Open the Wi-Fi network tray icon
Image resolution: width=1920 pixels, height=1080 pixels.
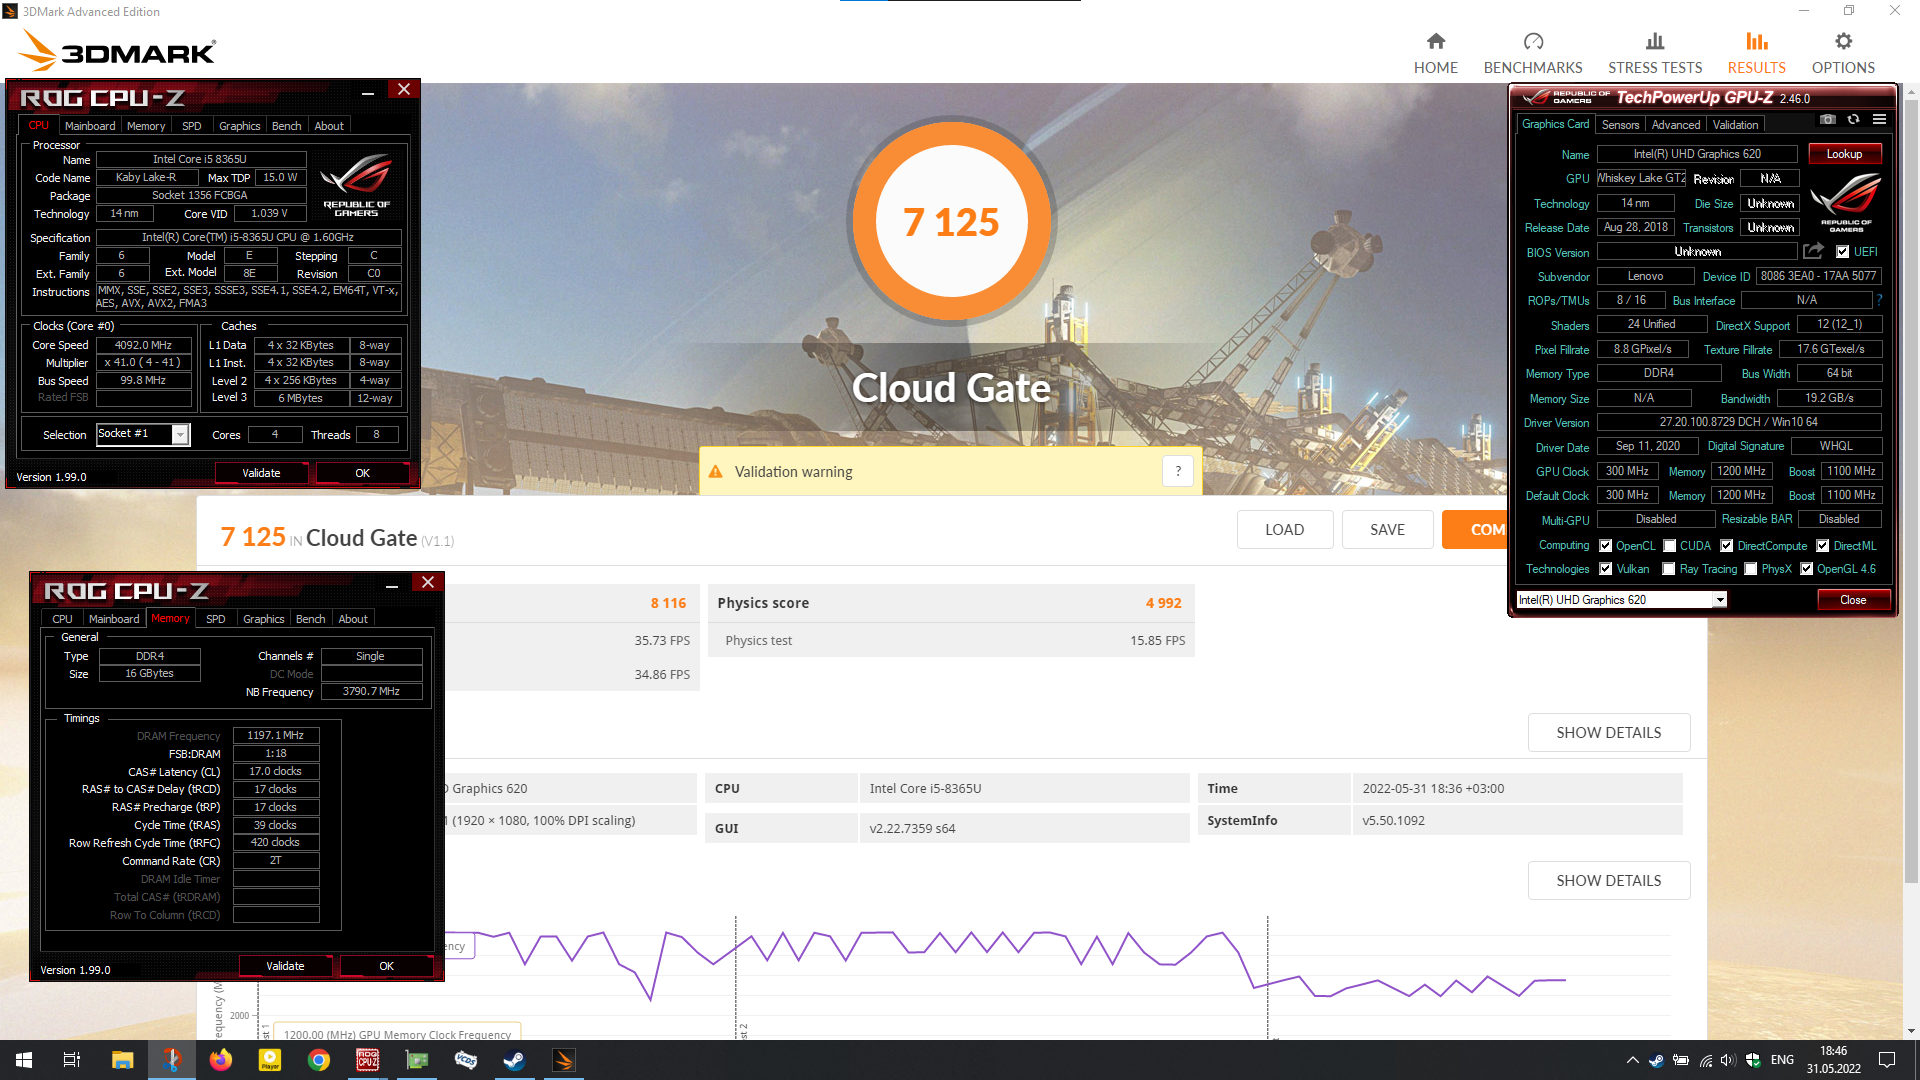pyautogui.click(x=1705, y=1060)
